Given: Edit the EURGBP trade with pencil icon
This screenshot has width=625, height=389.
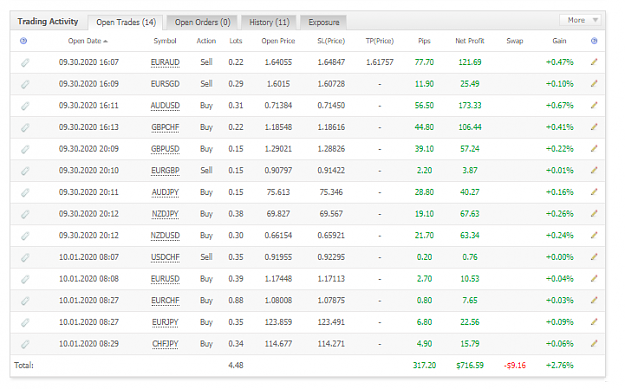Looking at the screenshot, I should [x=594, y=170].
